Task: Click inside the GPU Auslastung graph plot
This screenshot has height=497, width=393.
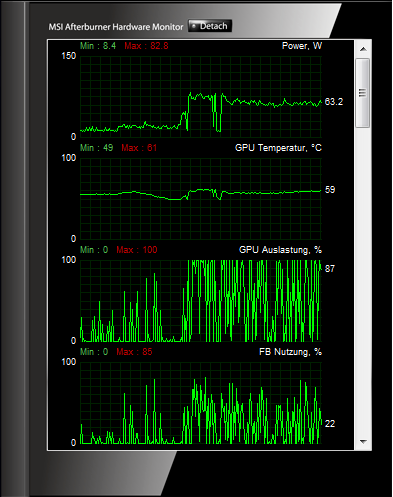Action: (x=201, y=301)
